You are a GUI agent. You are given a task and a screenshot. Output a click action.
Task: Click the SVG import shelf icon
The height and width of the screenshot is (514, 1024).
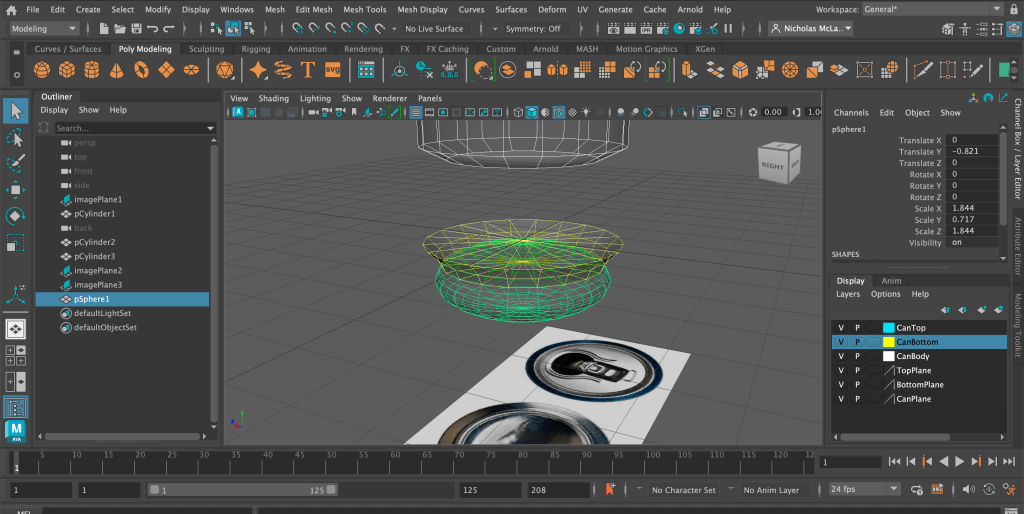pos(332,70)
